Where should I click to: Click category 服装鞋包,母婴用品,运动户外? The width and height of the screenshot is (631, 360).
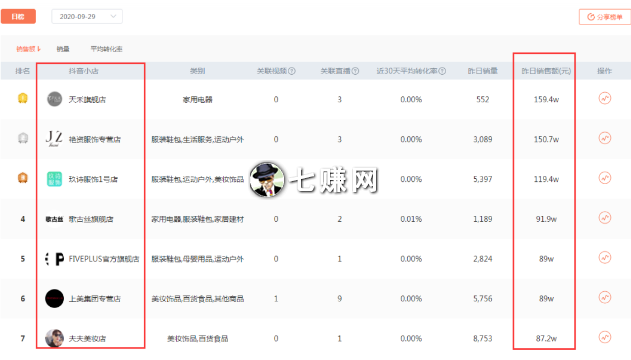198,259
